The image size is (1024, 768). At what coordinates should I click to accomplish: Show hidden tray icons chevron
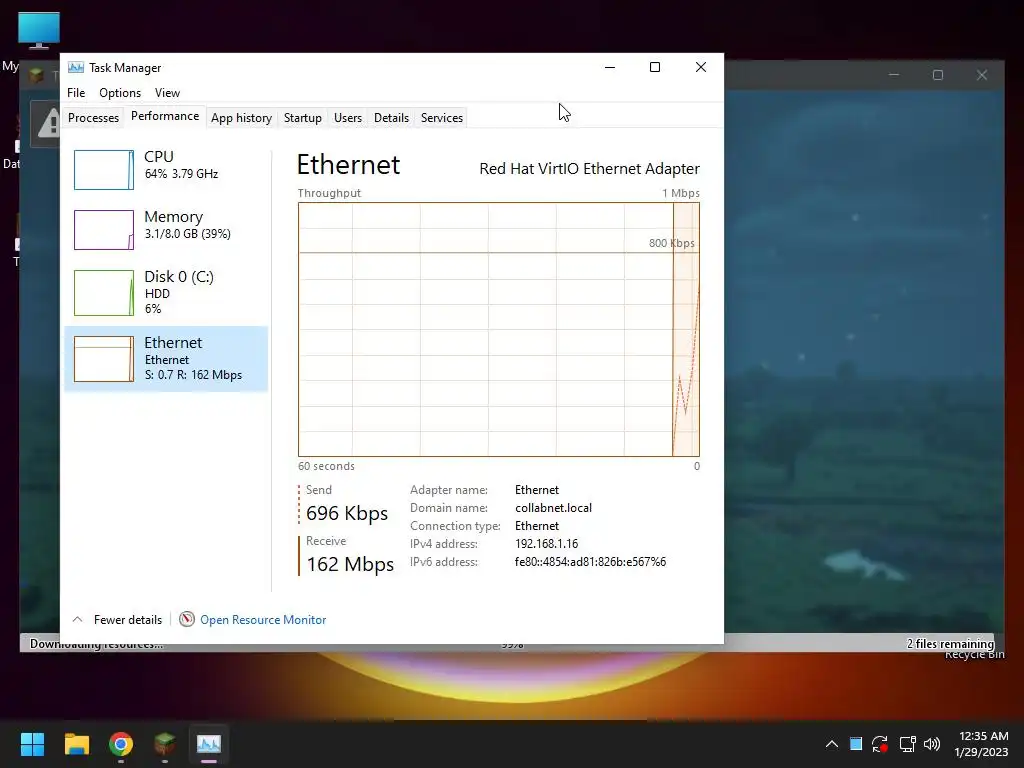coord(831,744)
